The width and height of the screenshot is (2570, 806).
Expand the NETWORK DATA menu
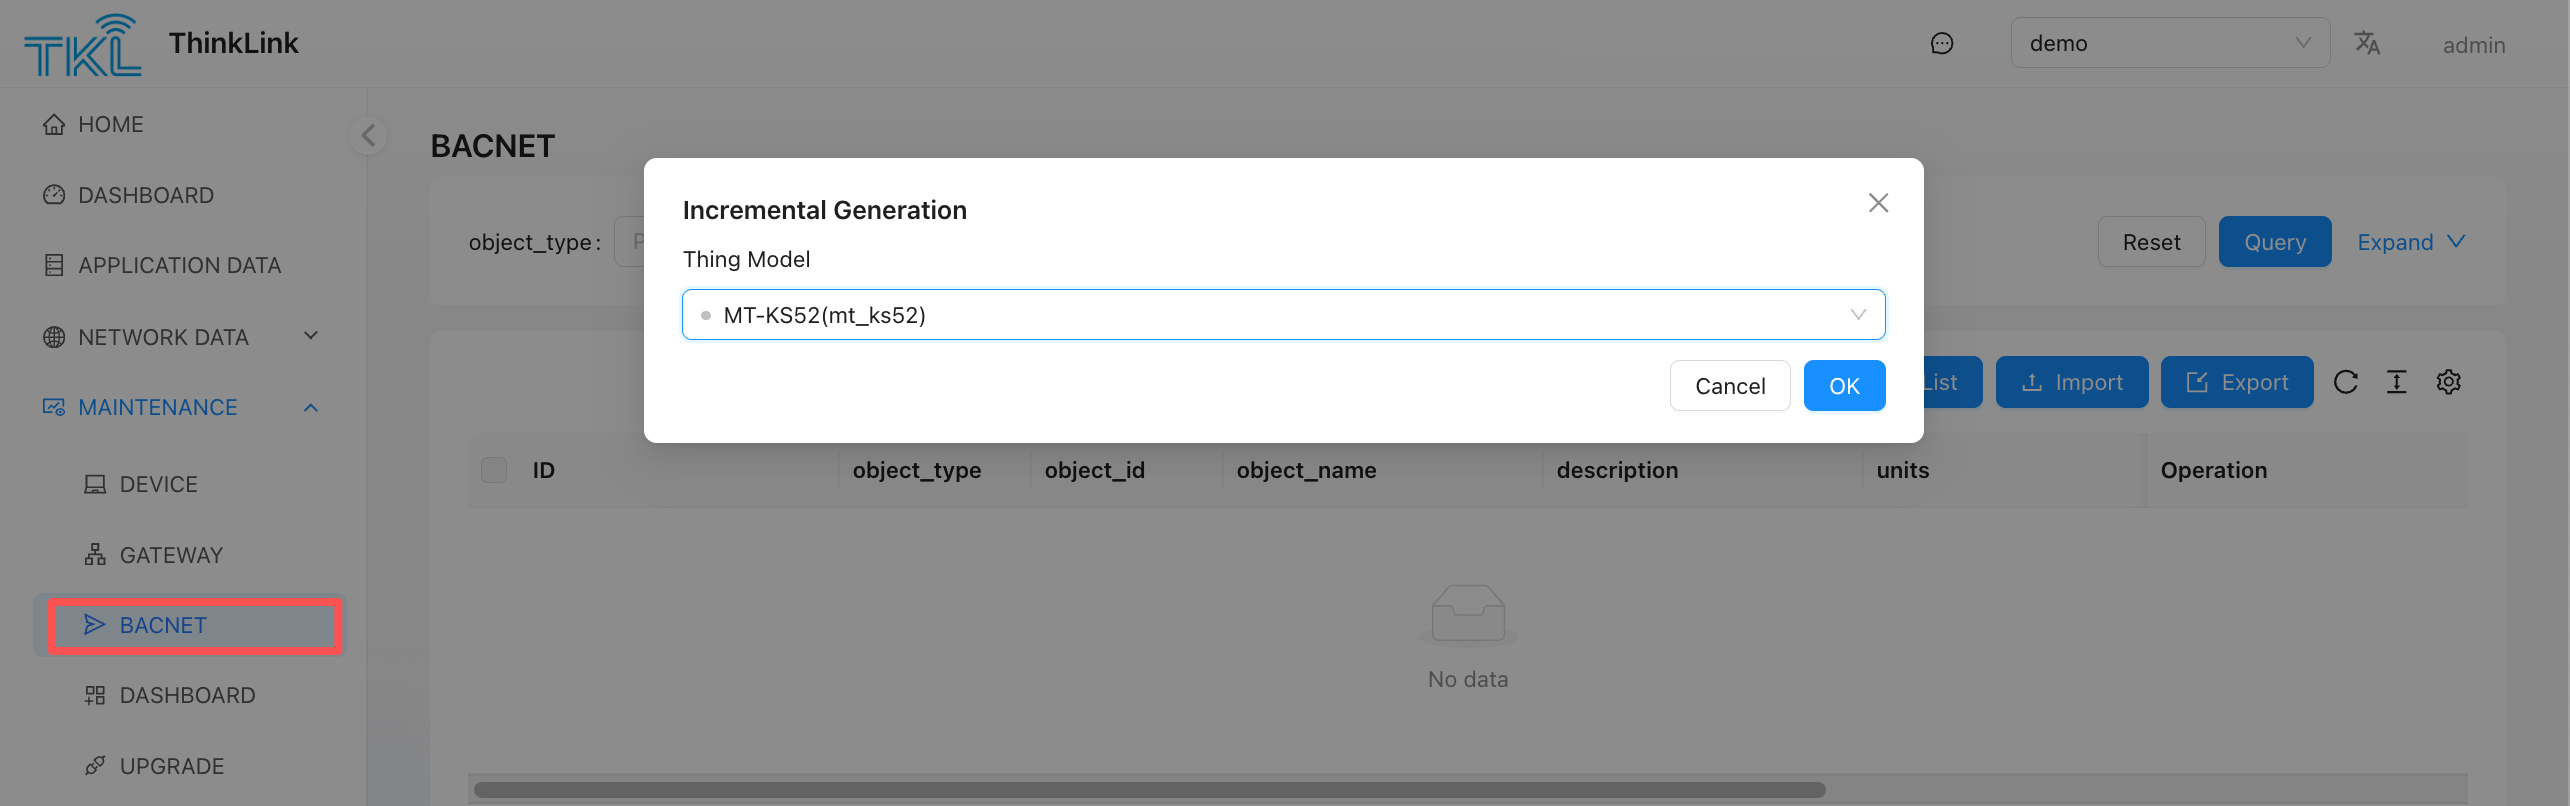(x=180, y=337)
